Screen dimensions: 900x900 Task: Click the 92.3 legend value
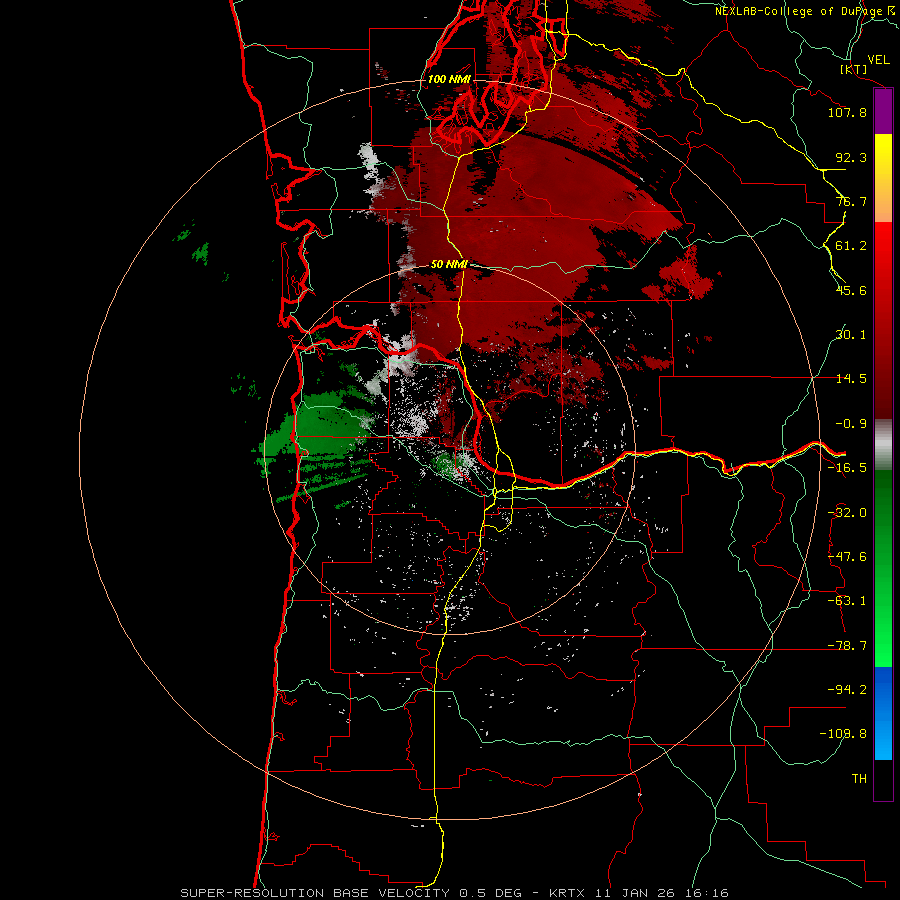tap(851, 157)
